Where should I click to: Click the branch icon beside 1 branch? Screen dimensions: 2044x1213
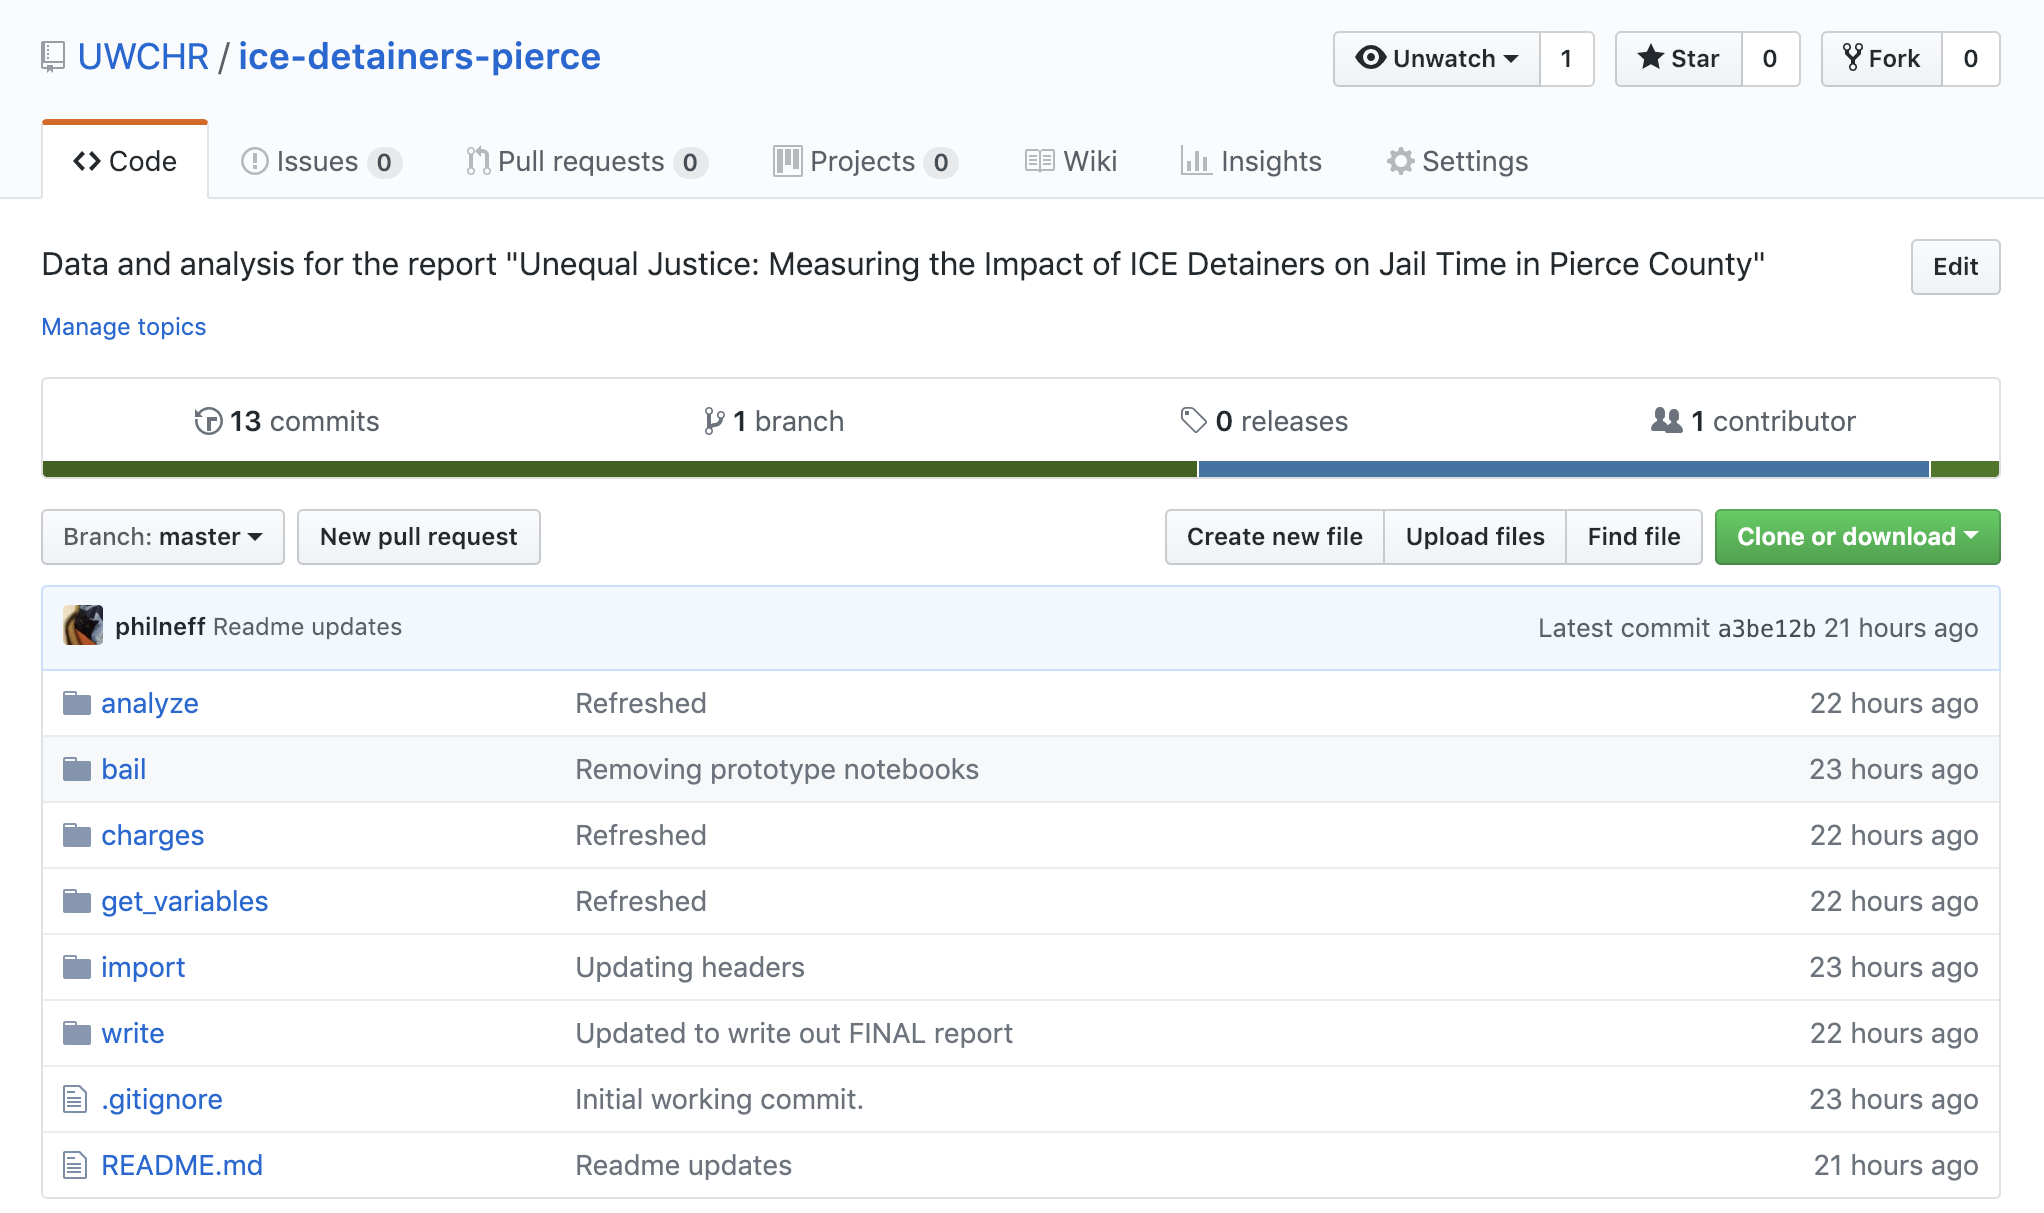tap(714, 421)
